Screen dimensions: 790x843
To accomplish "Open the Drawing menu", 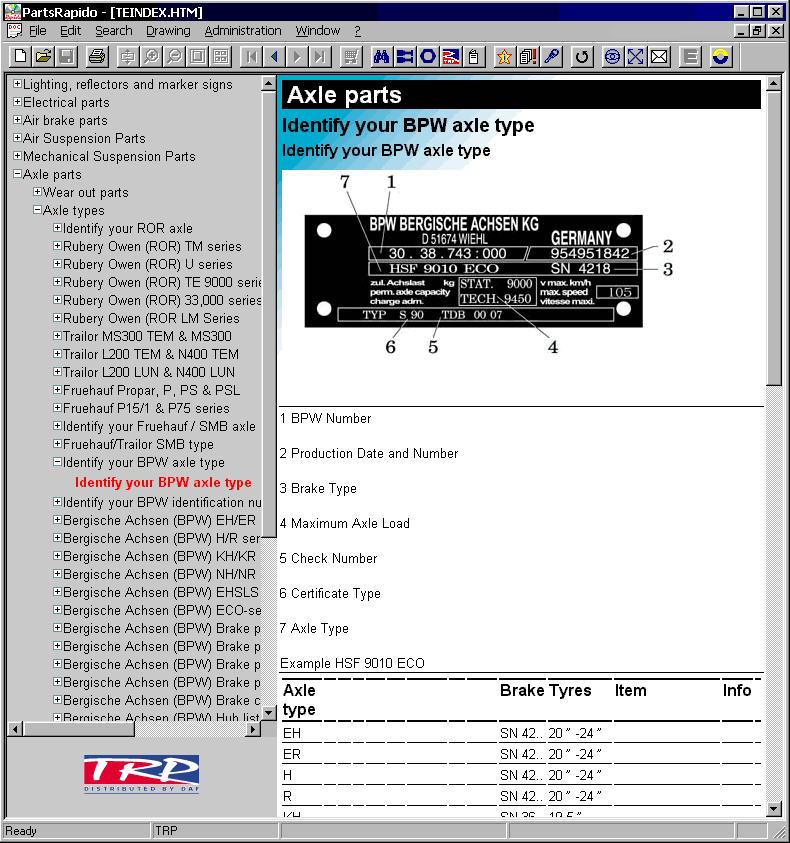I will pyautogui.click(x=168, y=31).
